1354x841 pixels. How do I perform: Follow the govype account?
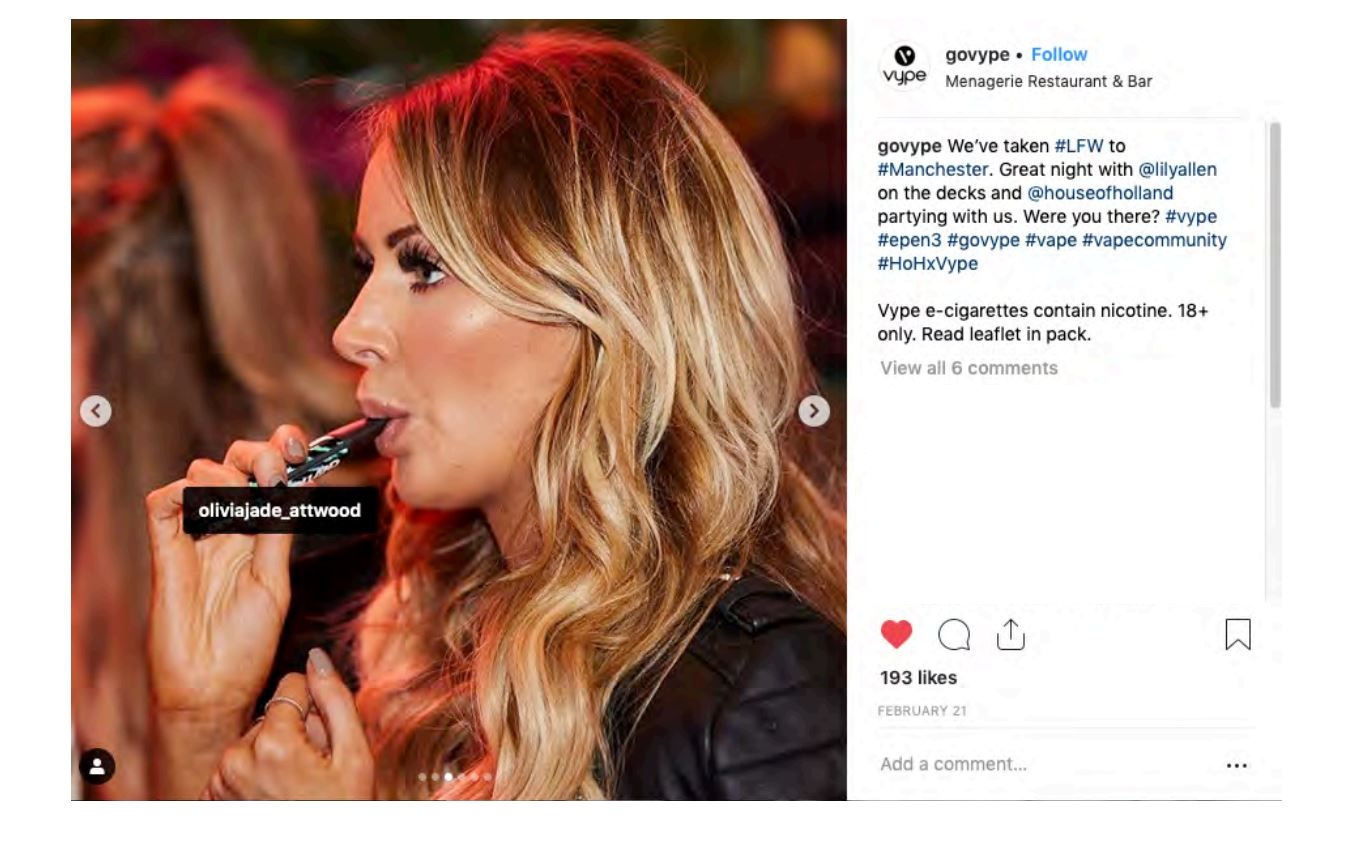pos(1059,55)
